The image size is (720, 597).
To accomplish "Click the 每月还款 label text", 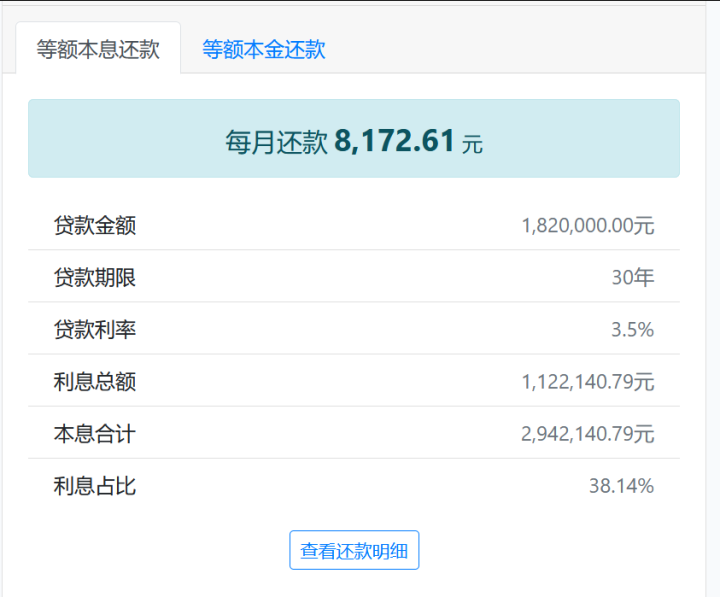I will coord(276,142).
